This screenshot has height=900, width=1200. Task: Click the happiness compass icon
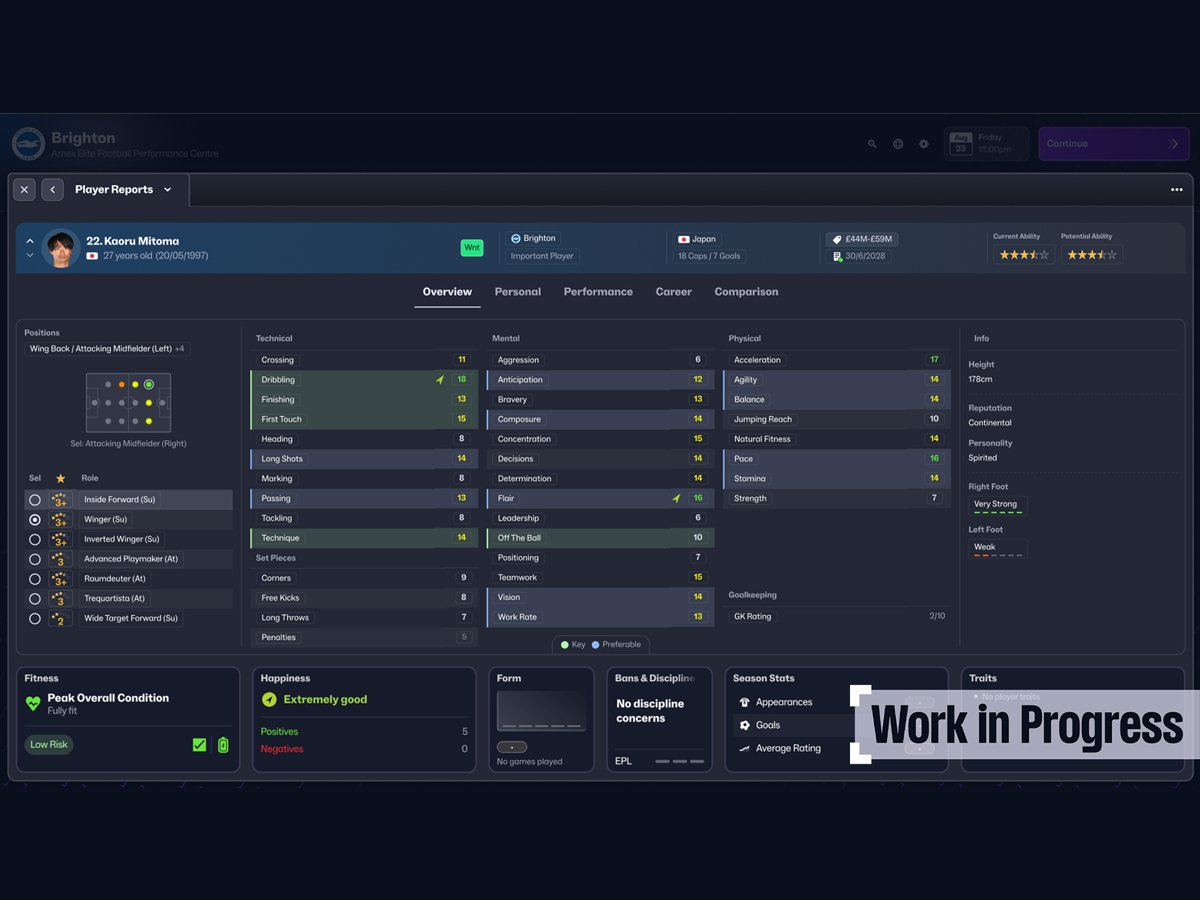click(269, 700)
